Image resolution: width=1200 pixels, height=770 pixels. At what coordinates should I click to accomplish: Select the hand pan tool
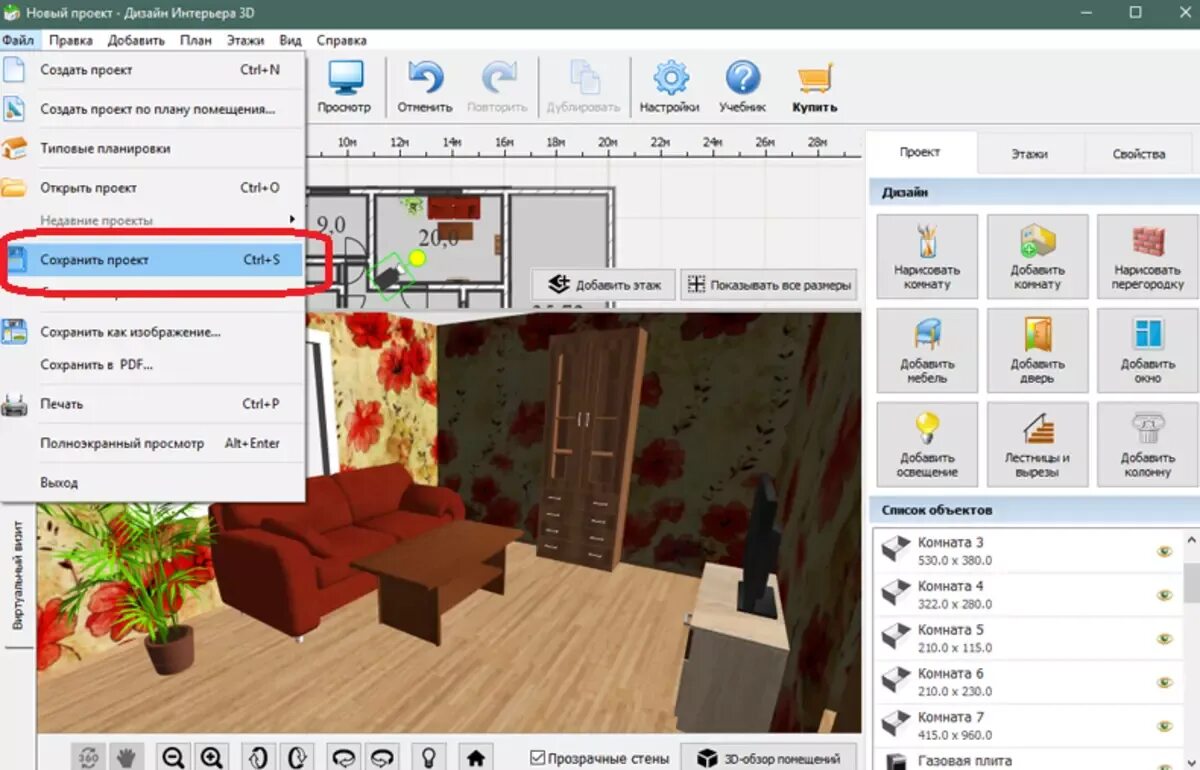click(127, 757)
